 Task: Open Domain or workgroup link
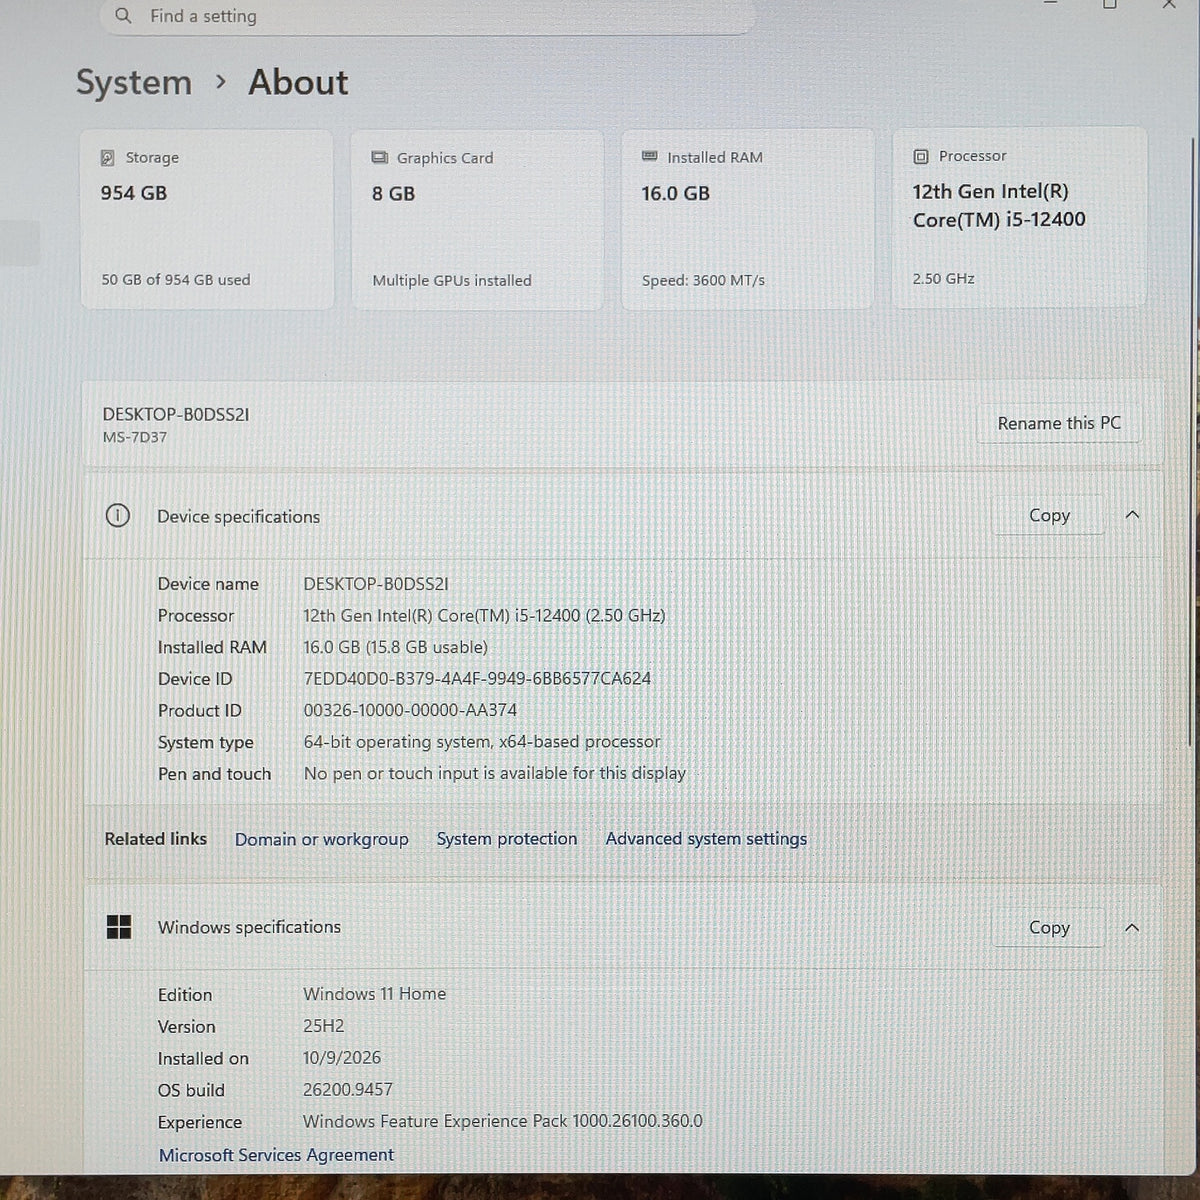(x=322, y=839)
